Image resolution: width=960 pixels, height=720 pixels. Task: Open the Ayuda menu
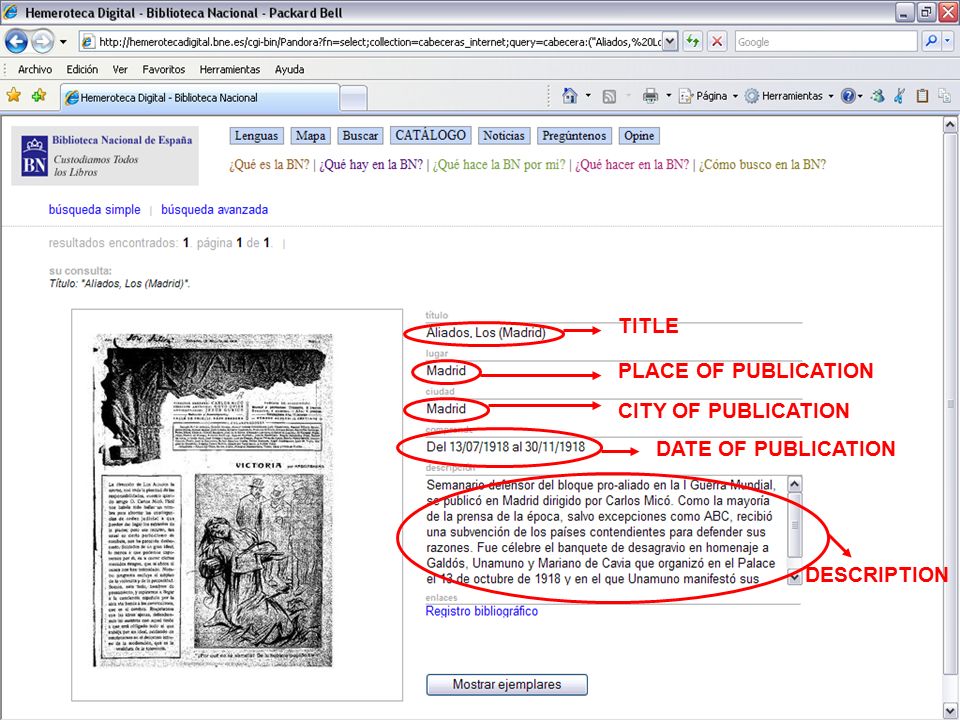click(290, 69)
